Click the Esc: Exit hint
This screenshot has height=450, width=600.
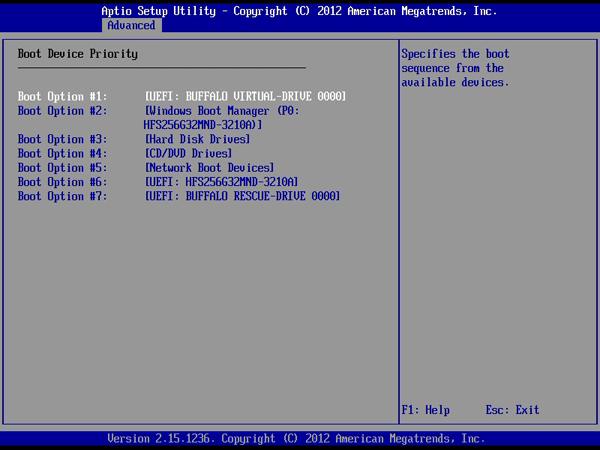click(x=512, y=410)
